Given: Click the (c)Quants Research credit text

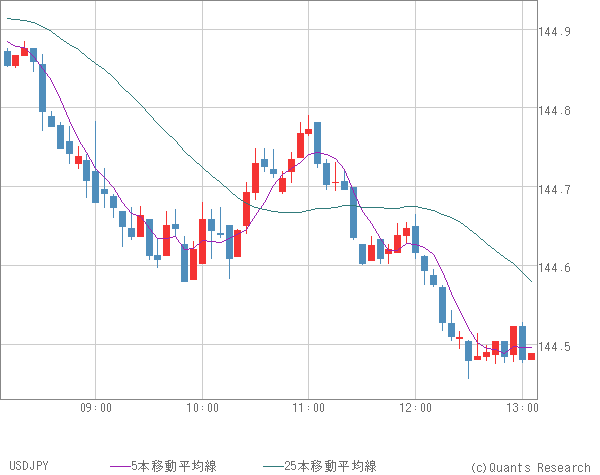Looking at the screenshot, I should coord(530,467).
